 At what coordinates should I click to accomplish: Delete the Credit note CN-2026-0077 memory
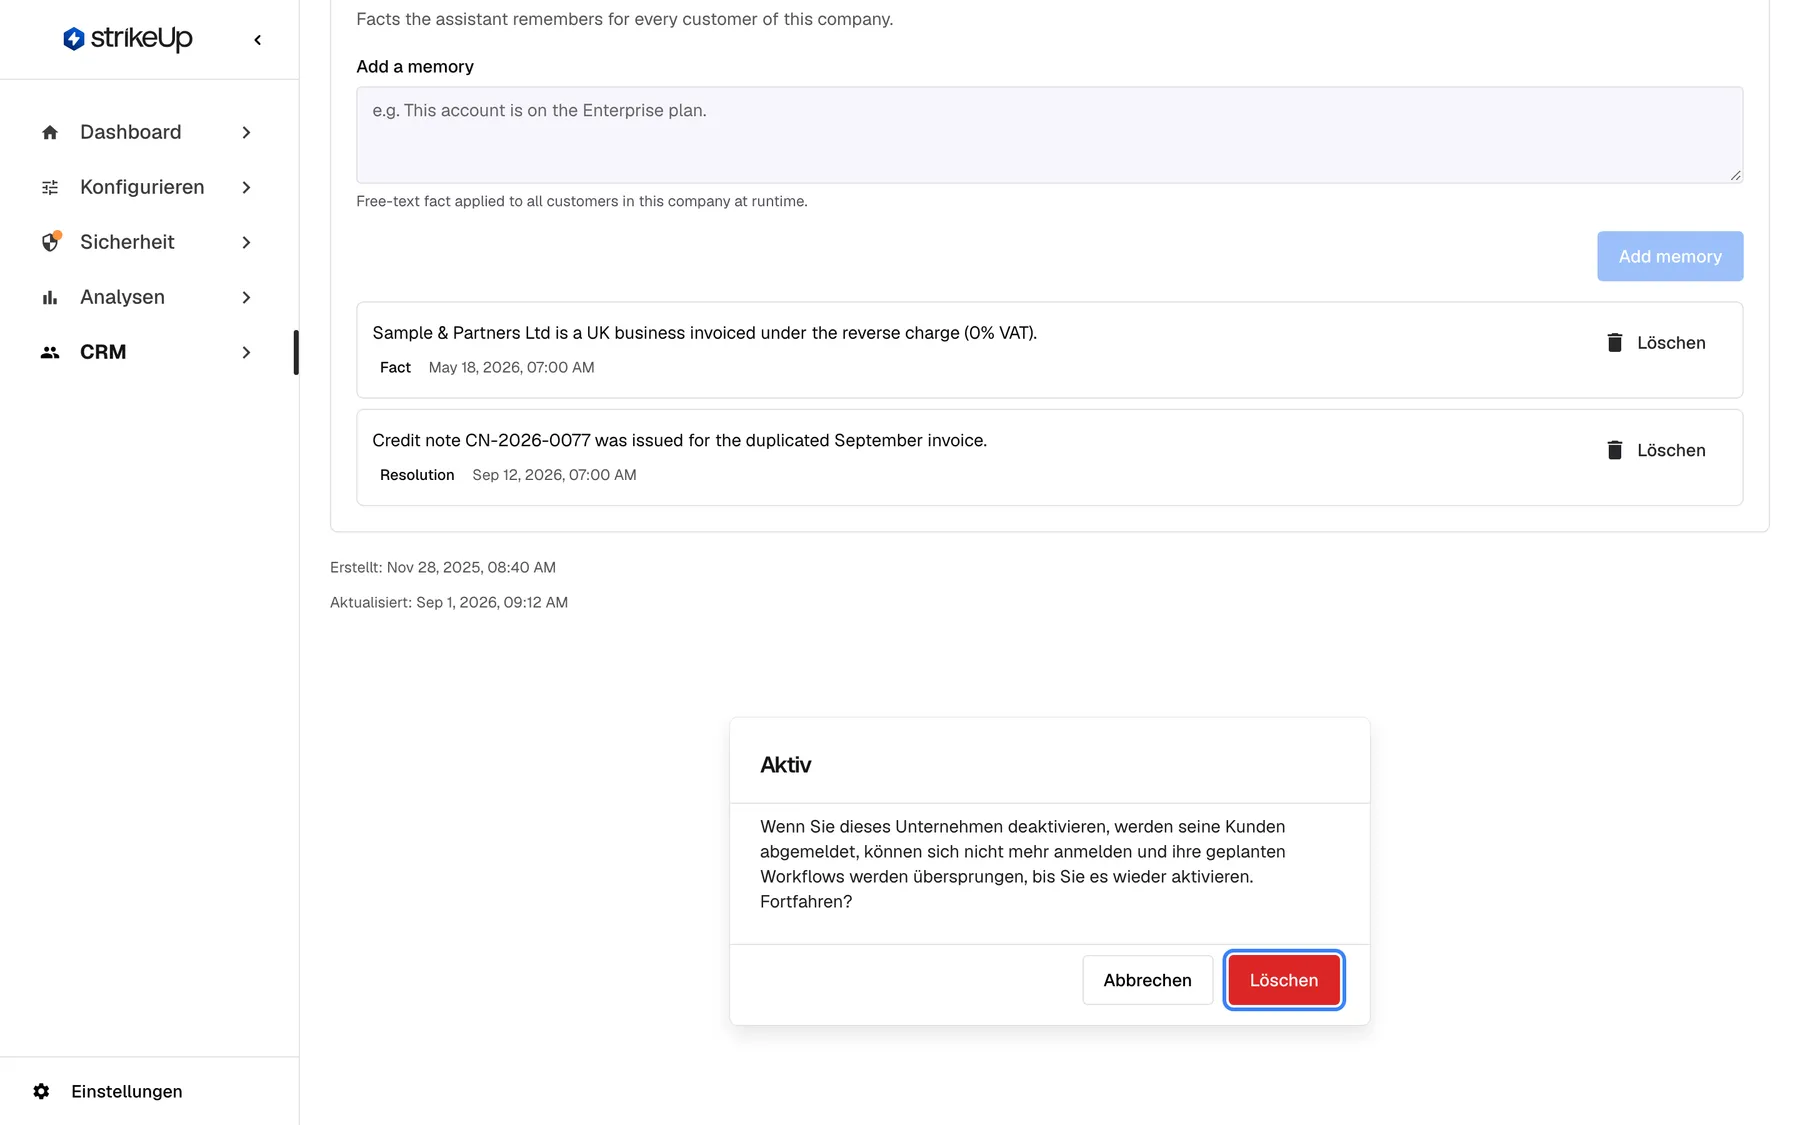pos(1656,450)
